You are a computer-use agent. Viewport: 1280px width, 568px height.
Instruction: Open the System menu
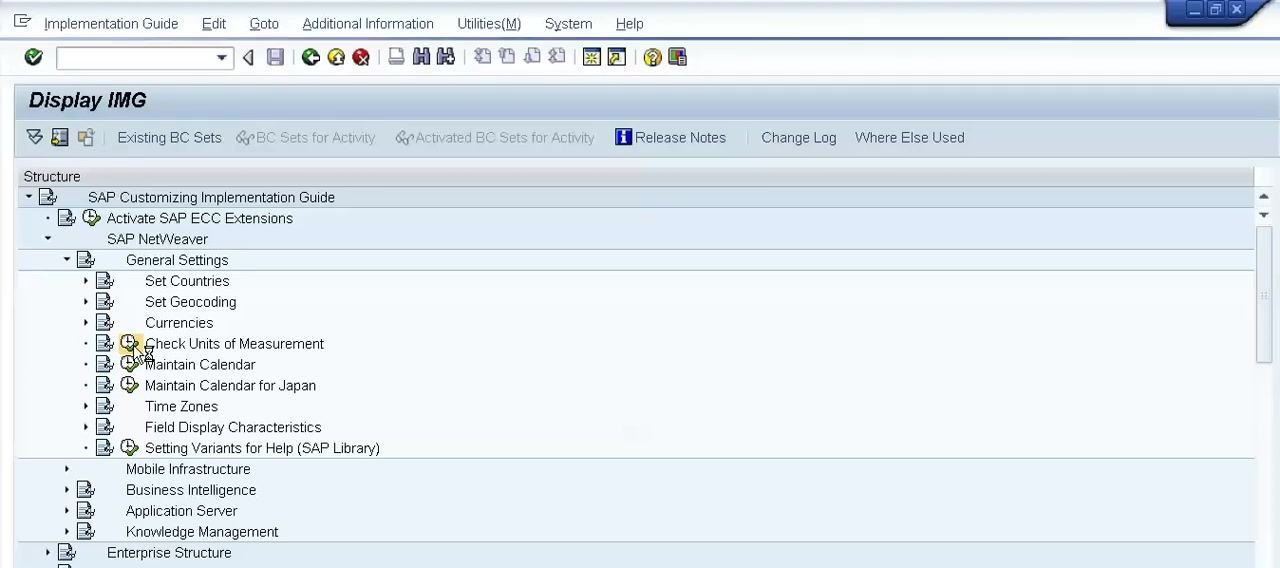(568, 23)
